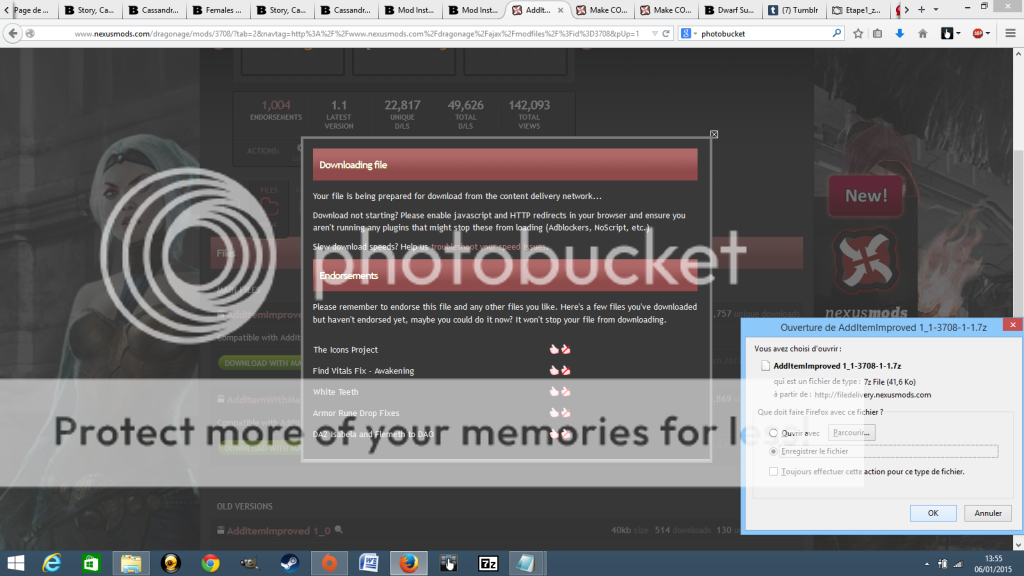Click OK in the download dialog
Image resolution: width=1024 pixels, height=576 pixels.
[932, 513]
